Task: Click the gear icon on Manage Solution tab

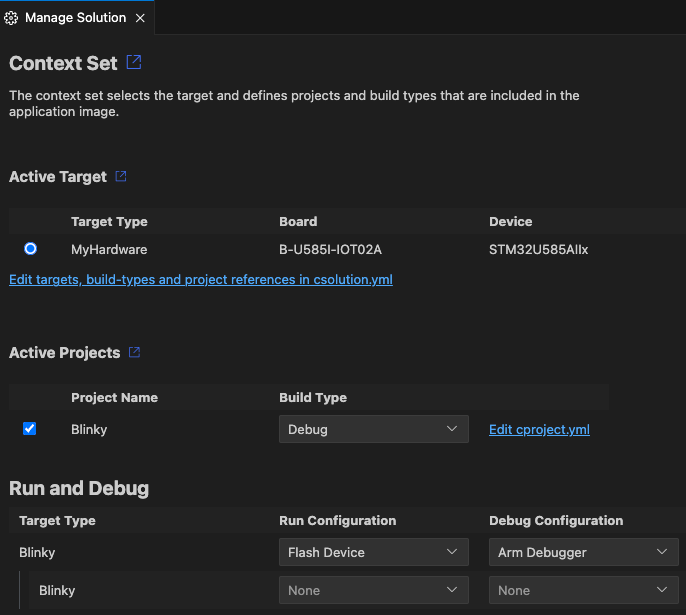Action: click(11, 18)
